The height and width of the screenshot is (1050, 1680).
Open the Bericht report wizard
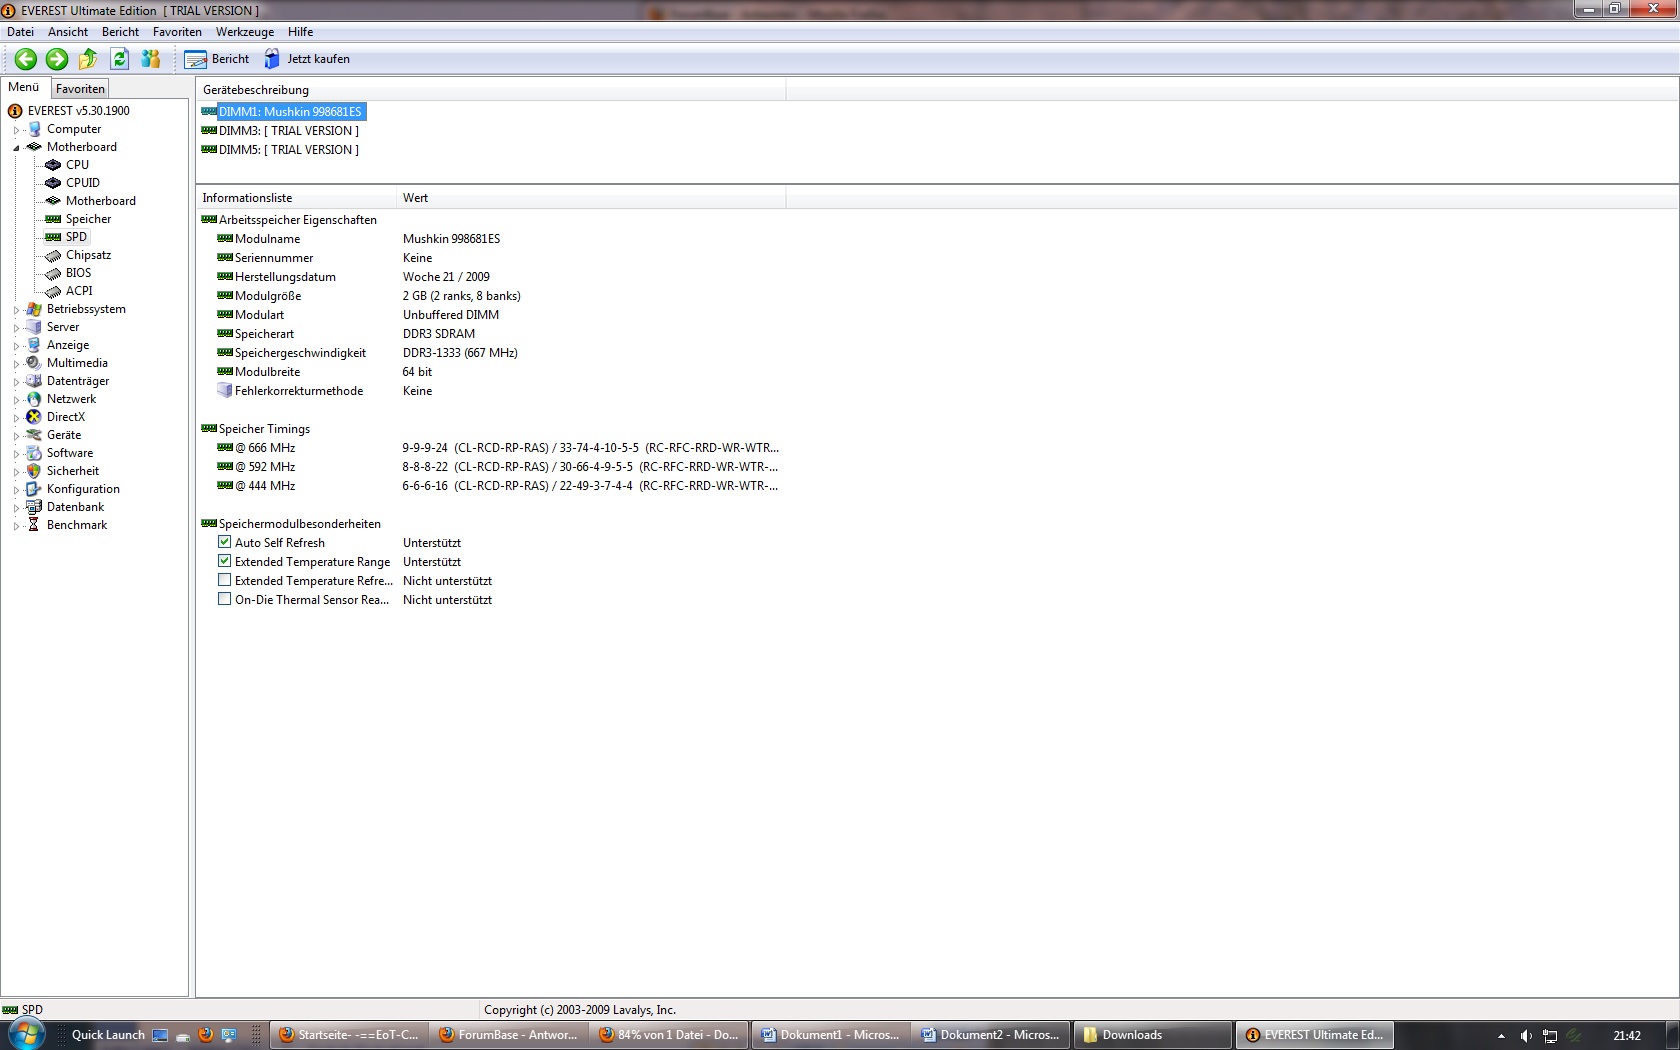click(x=217, y=59)
